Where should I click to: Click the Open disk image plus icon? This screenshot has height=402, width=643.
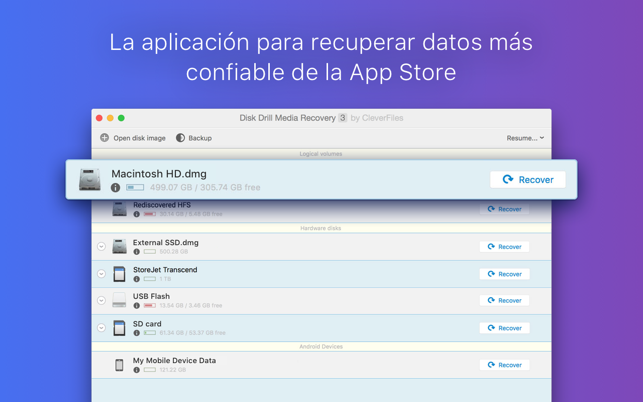pos(105,138)
